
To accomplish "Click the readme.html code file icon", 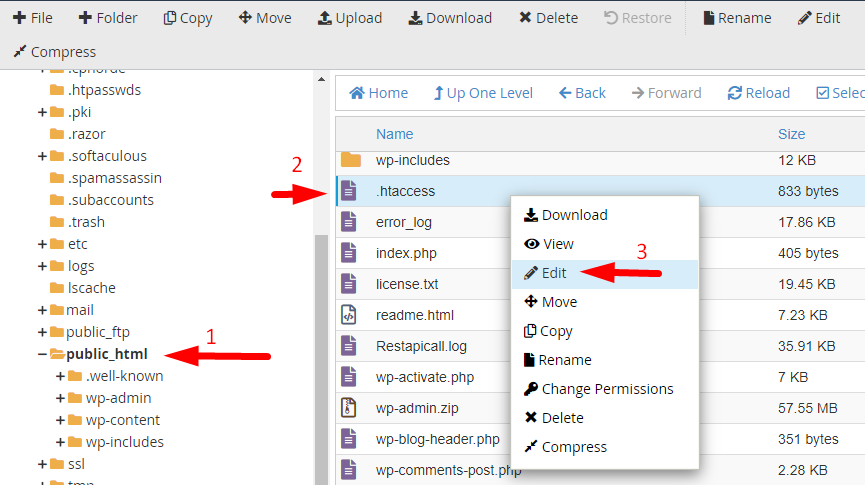I will [x=349, y=315].
